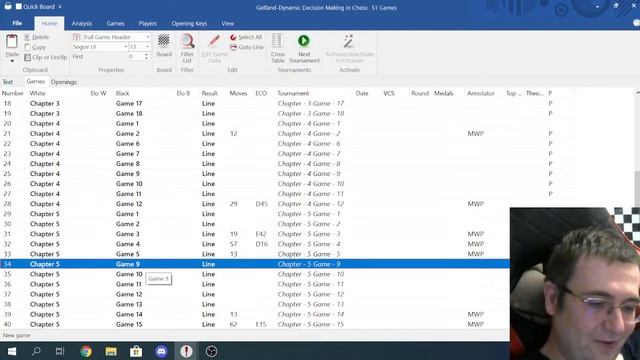Switch to the Games ribbon tab
Screen dimensions: 640x360
coord(115,24)
